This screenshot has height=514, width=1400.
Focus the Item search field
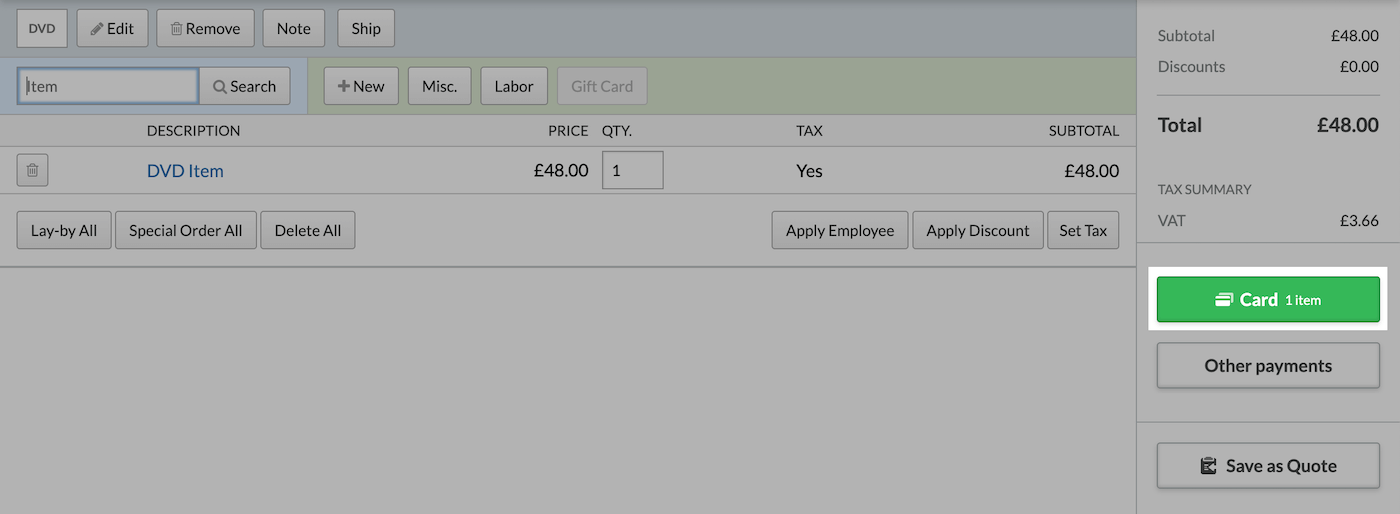[108, 86]
